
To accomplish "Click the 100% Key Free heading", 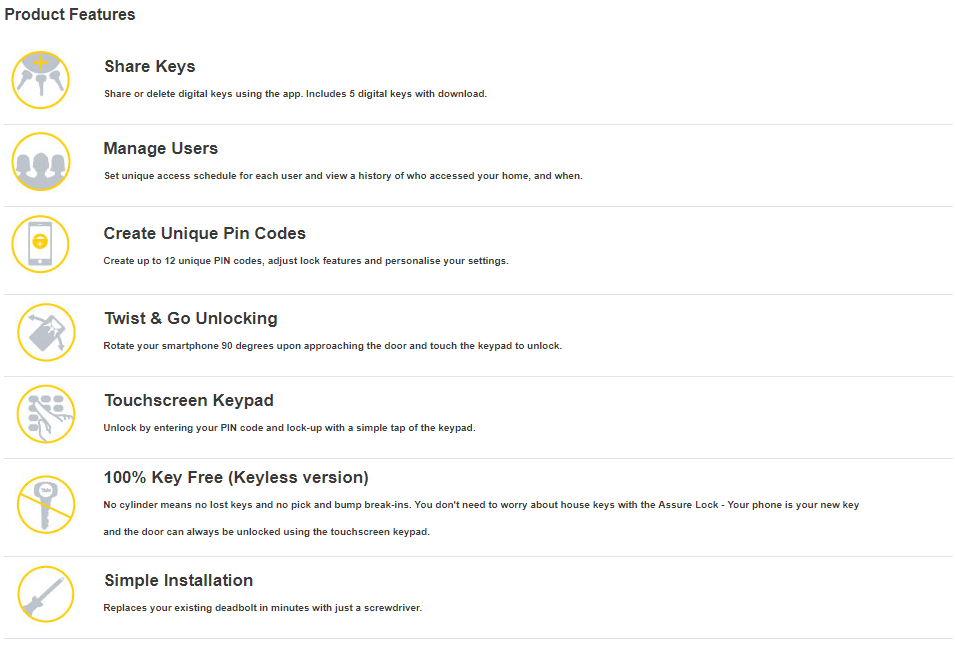I will click(236, 478).
